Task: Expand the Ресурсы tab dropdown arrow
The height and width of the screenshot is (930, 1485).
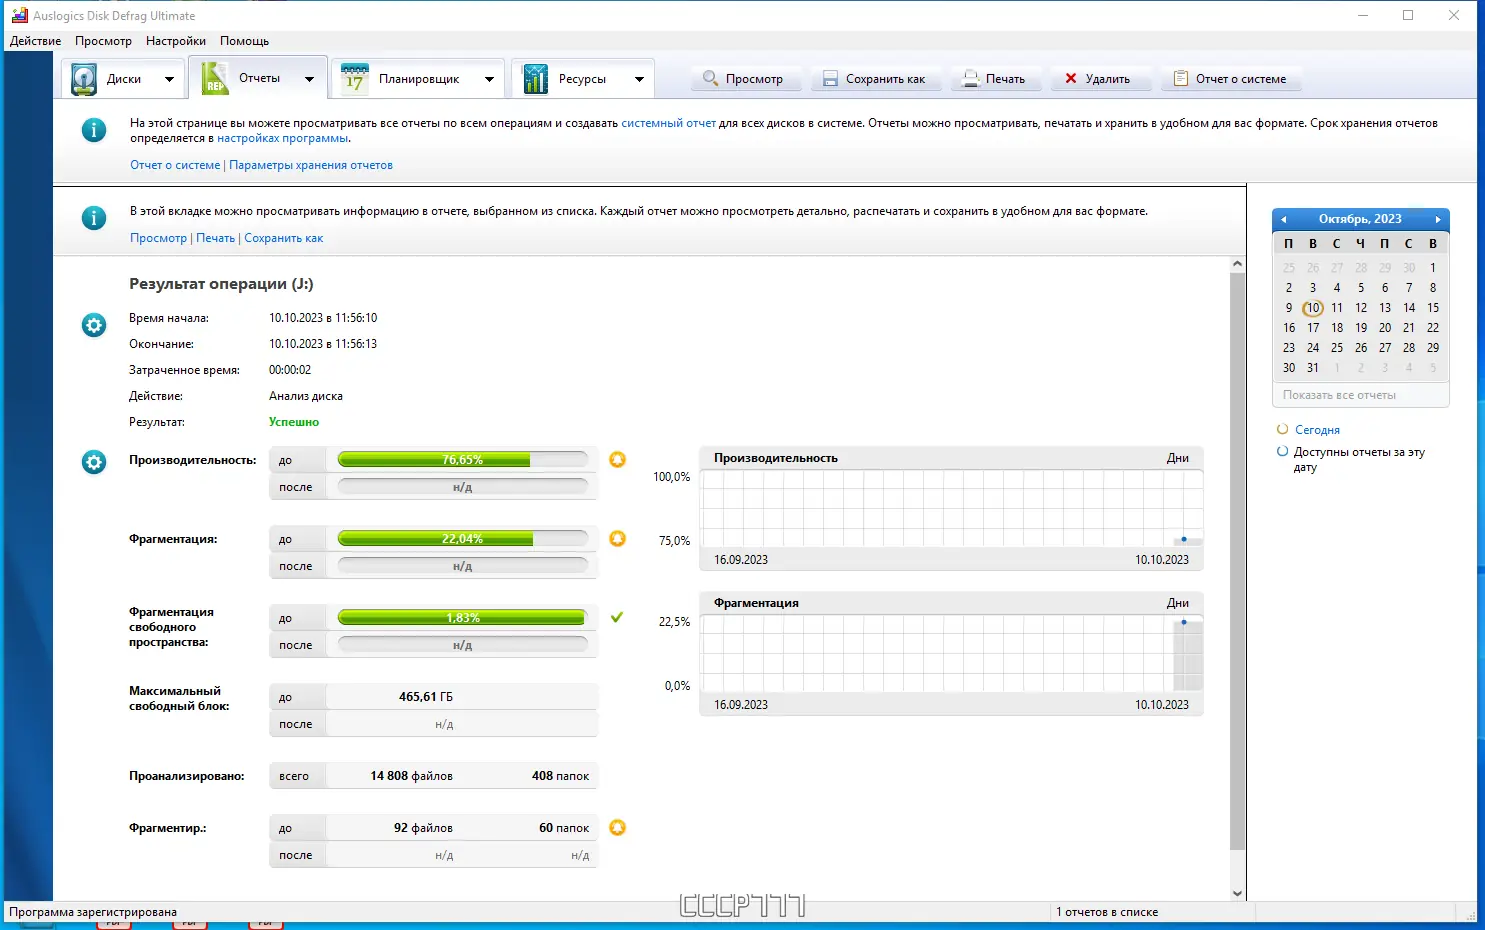Action: click(639, 79)
